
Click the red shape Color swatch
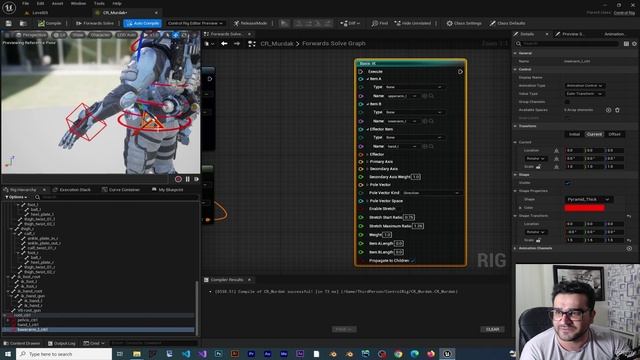click(x=584, y=208)
